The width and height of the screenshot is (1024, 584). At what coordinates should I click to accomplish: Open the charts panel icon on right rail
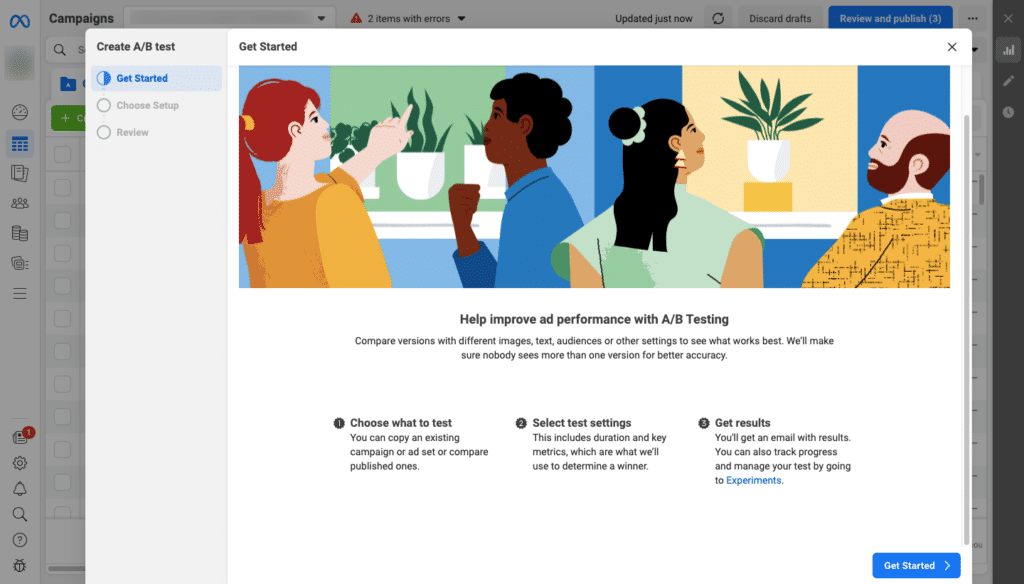tap(1008, 50)
